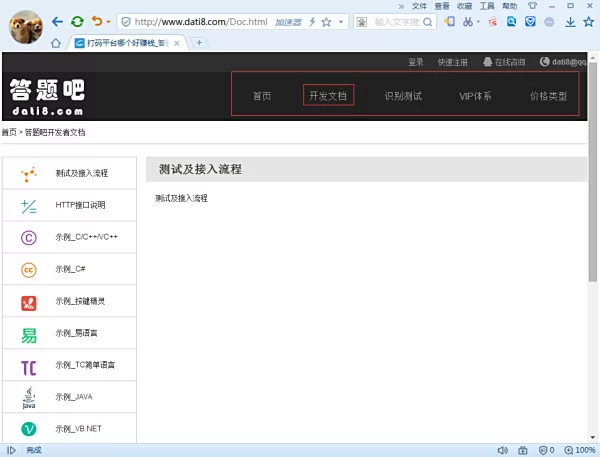This screenshot has height=457, width=600.
Task: Go to 识别测试 in the site navigation
Action: tap(403, 96)
